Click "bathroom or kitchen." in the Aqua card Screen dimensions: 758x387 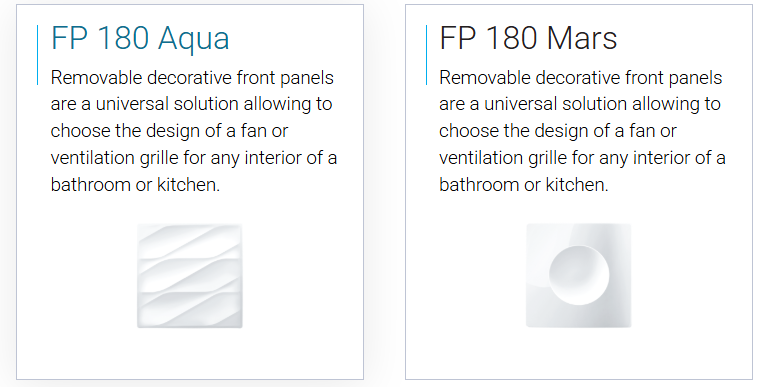135,185
